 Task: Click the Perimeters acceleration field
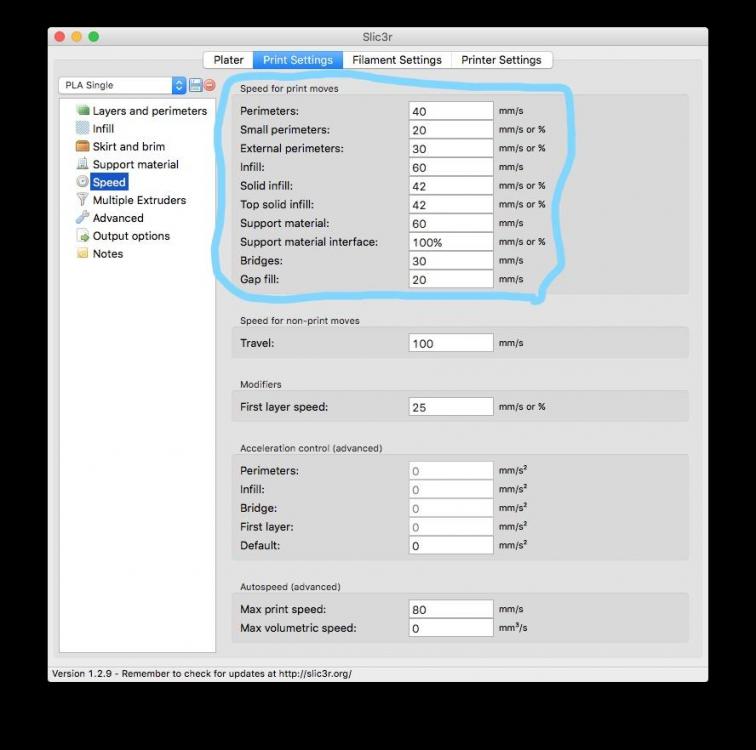pyautogui.click(x=451, y=471)
